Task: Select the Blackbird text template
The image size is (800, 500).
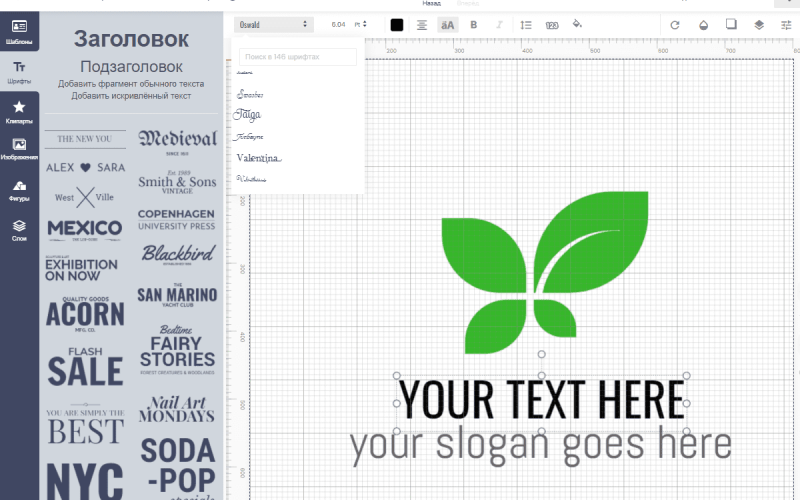Action: (178, 254)
